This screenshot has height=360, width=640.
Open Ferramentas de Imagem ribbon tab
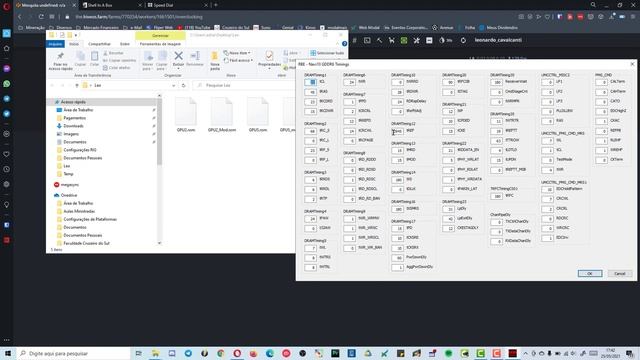(x=160, y=44)
